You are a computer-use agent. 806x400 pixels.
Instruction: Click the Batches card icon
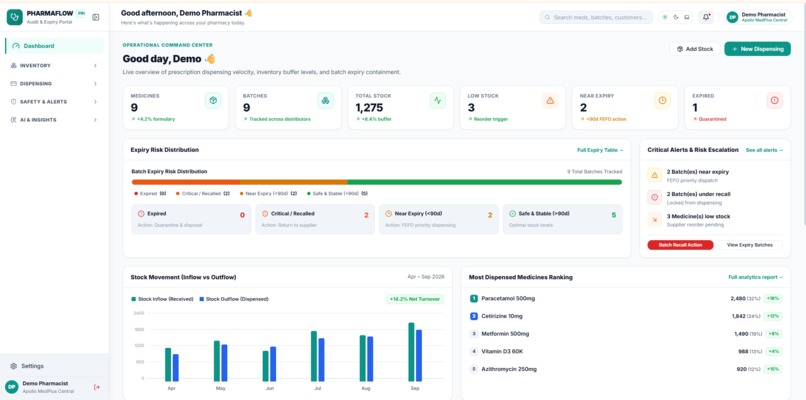325,101
